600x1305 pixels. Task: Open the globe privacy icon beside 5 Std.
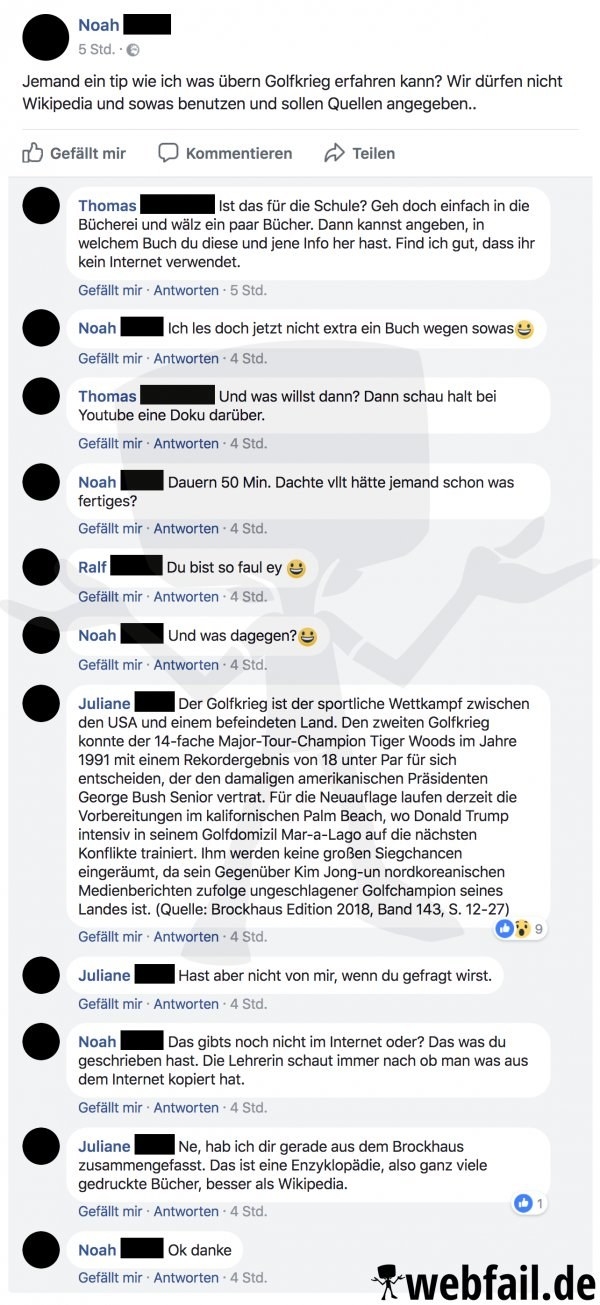coord(133,49)
